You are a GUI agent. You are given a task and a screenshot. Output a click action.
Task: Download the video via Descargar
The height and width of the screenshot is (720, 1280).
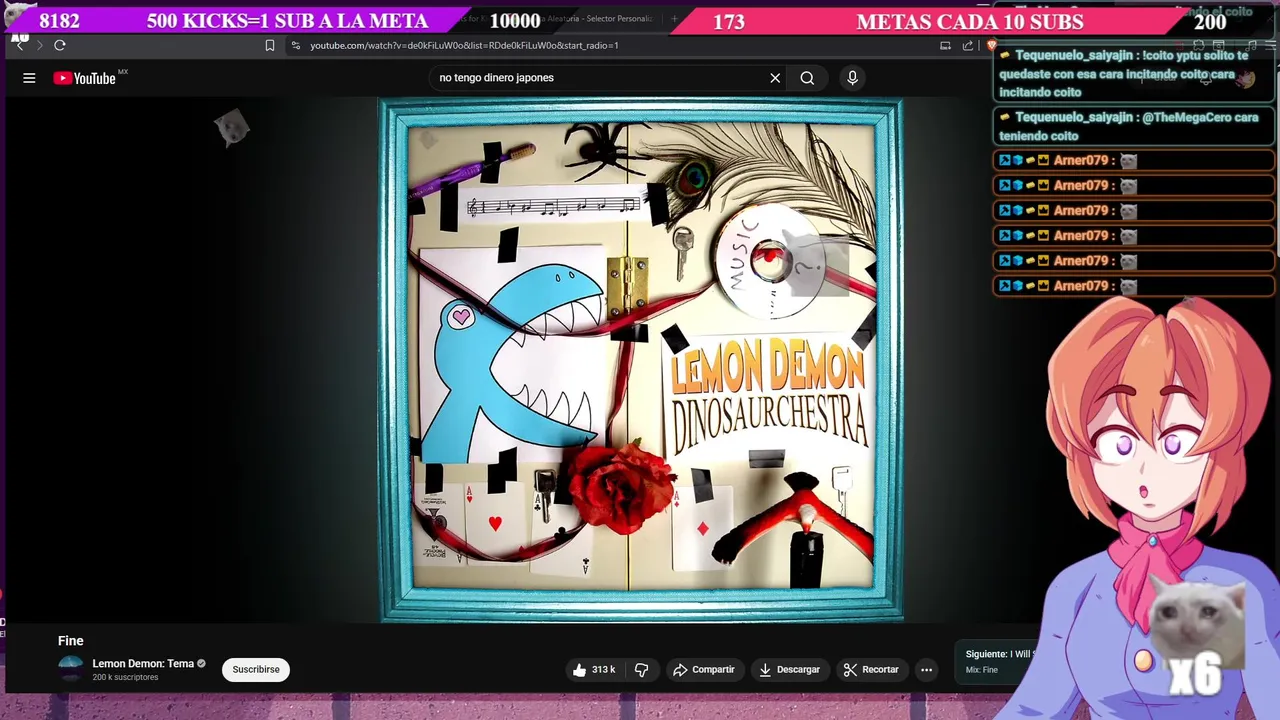[789, 670]
